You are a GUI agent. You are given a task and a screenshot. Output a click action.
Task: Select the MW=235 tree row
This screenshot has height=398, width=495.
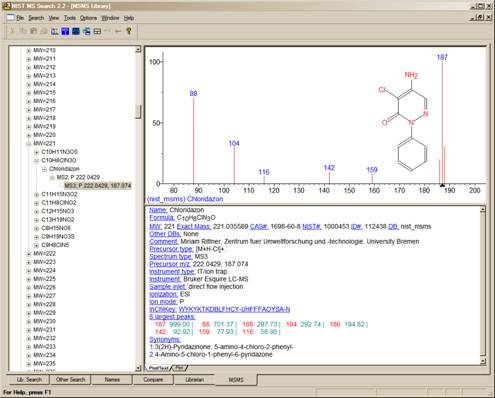click(x=44, y=364)
